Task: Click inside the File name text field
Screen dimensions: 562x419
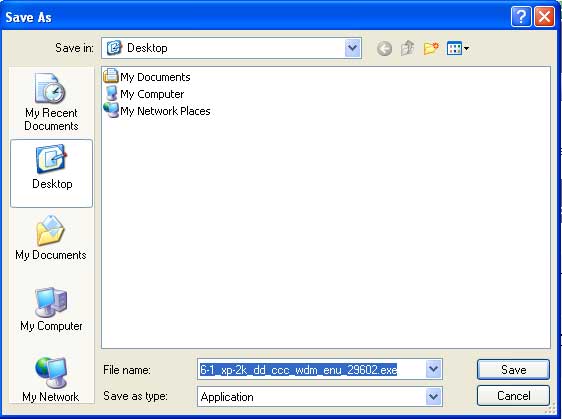Action: pos(311,369)
